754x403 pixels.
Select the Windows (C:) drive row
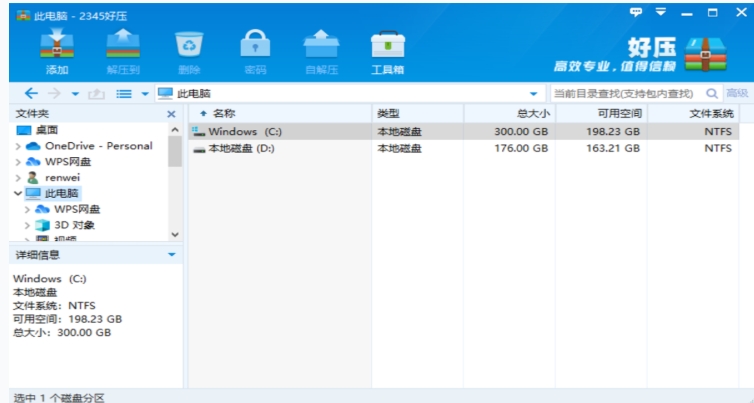pos(464,131)
